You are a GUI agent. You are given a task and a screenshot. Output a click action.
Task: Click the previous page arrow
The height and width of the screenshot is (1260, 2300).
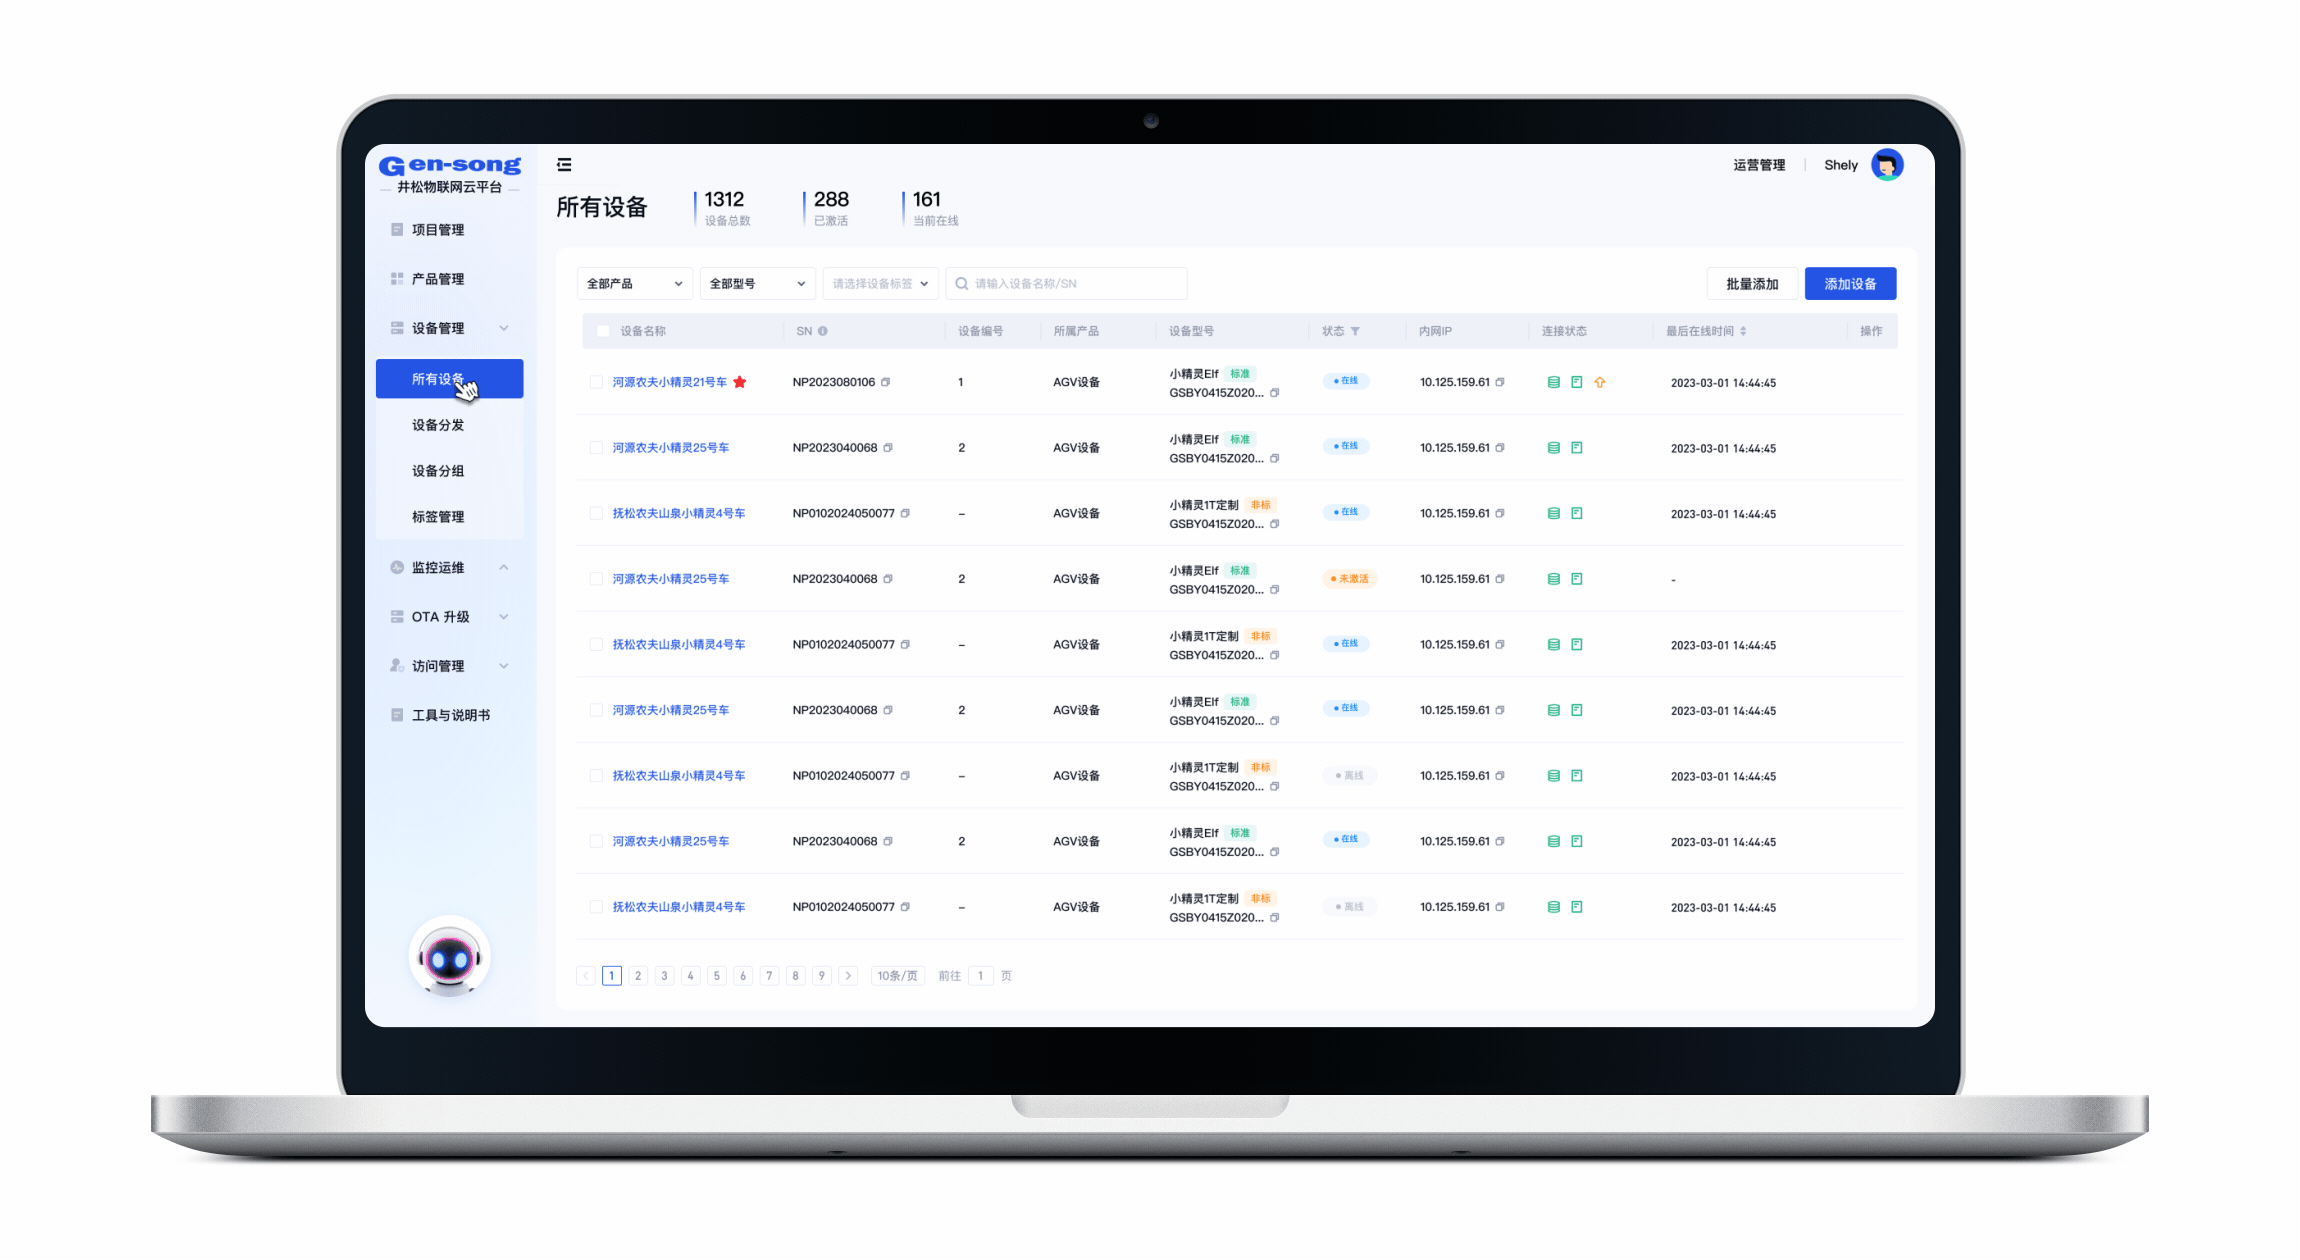pyautogui.click(x=586, y=976)
